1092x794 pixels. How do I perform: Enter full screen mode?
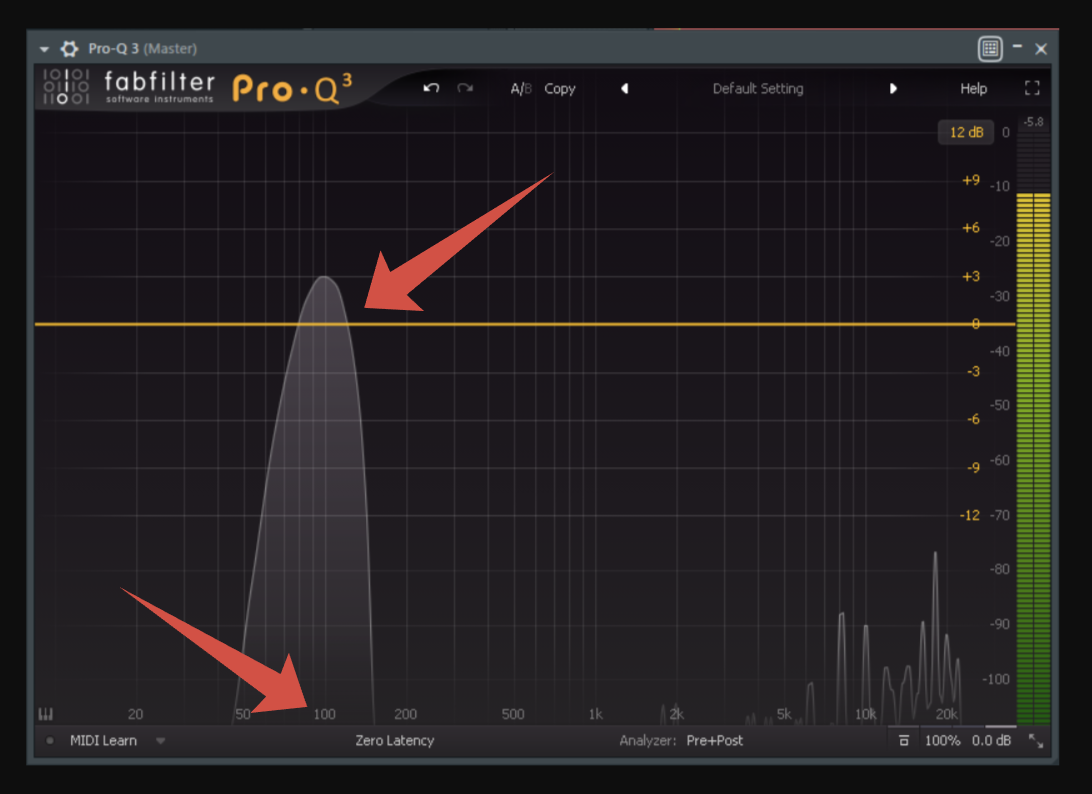coord(1032,88)
